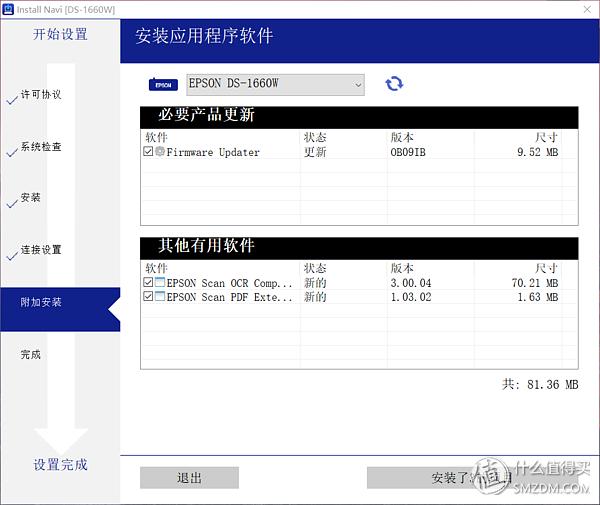Select the 完成 step in sidebar
The width and height of the screenshot is (600, 505).
click(31, 355)
